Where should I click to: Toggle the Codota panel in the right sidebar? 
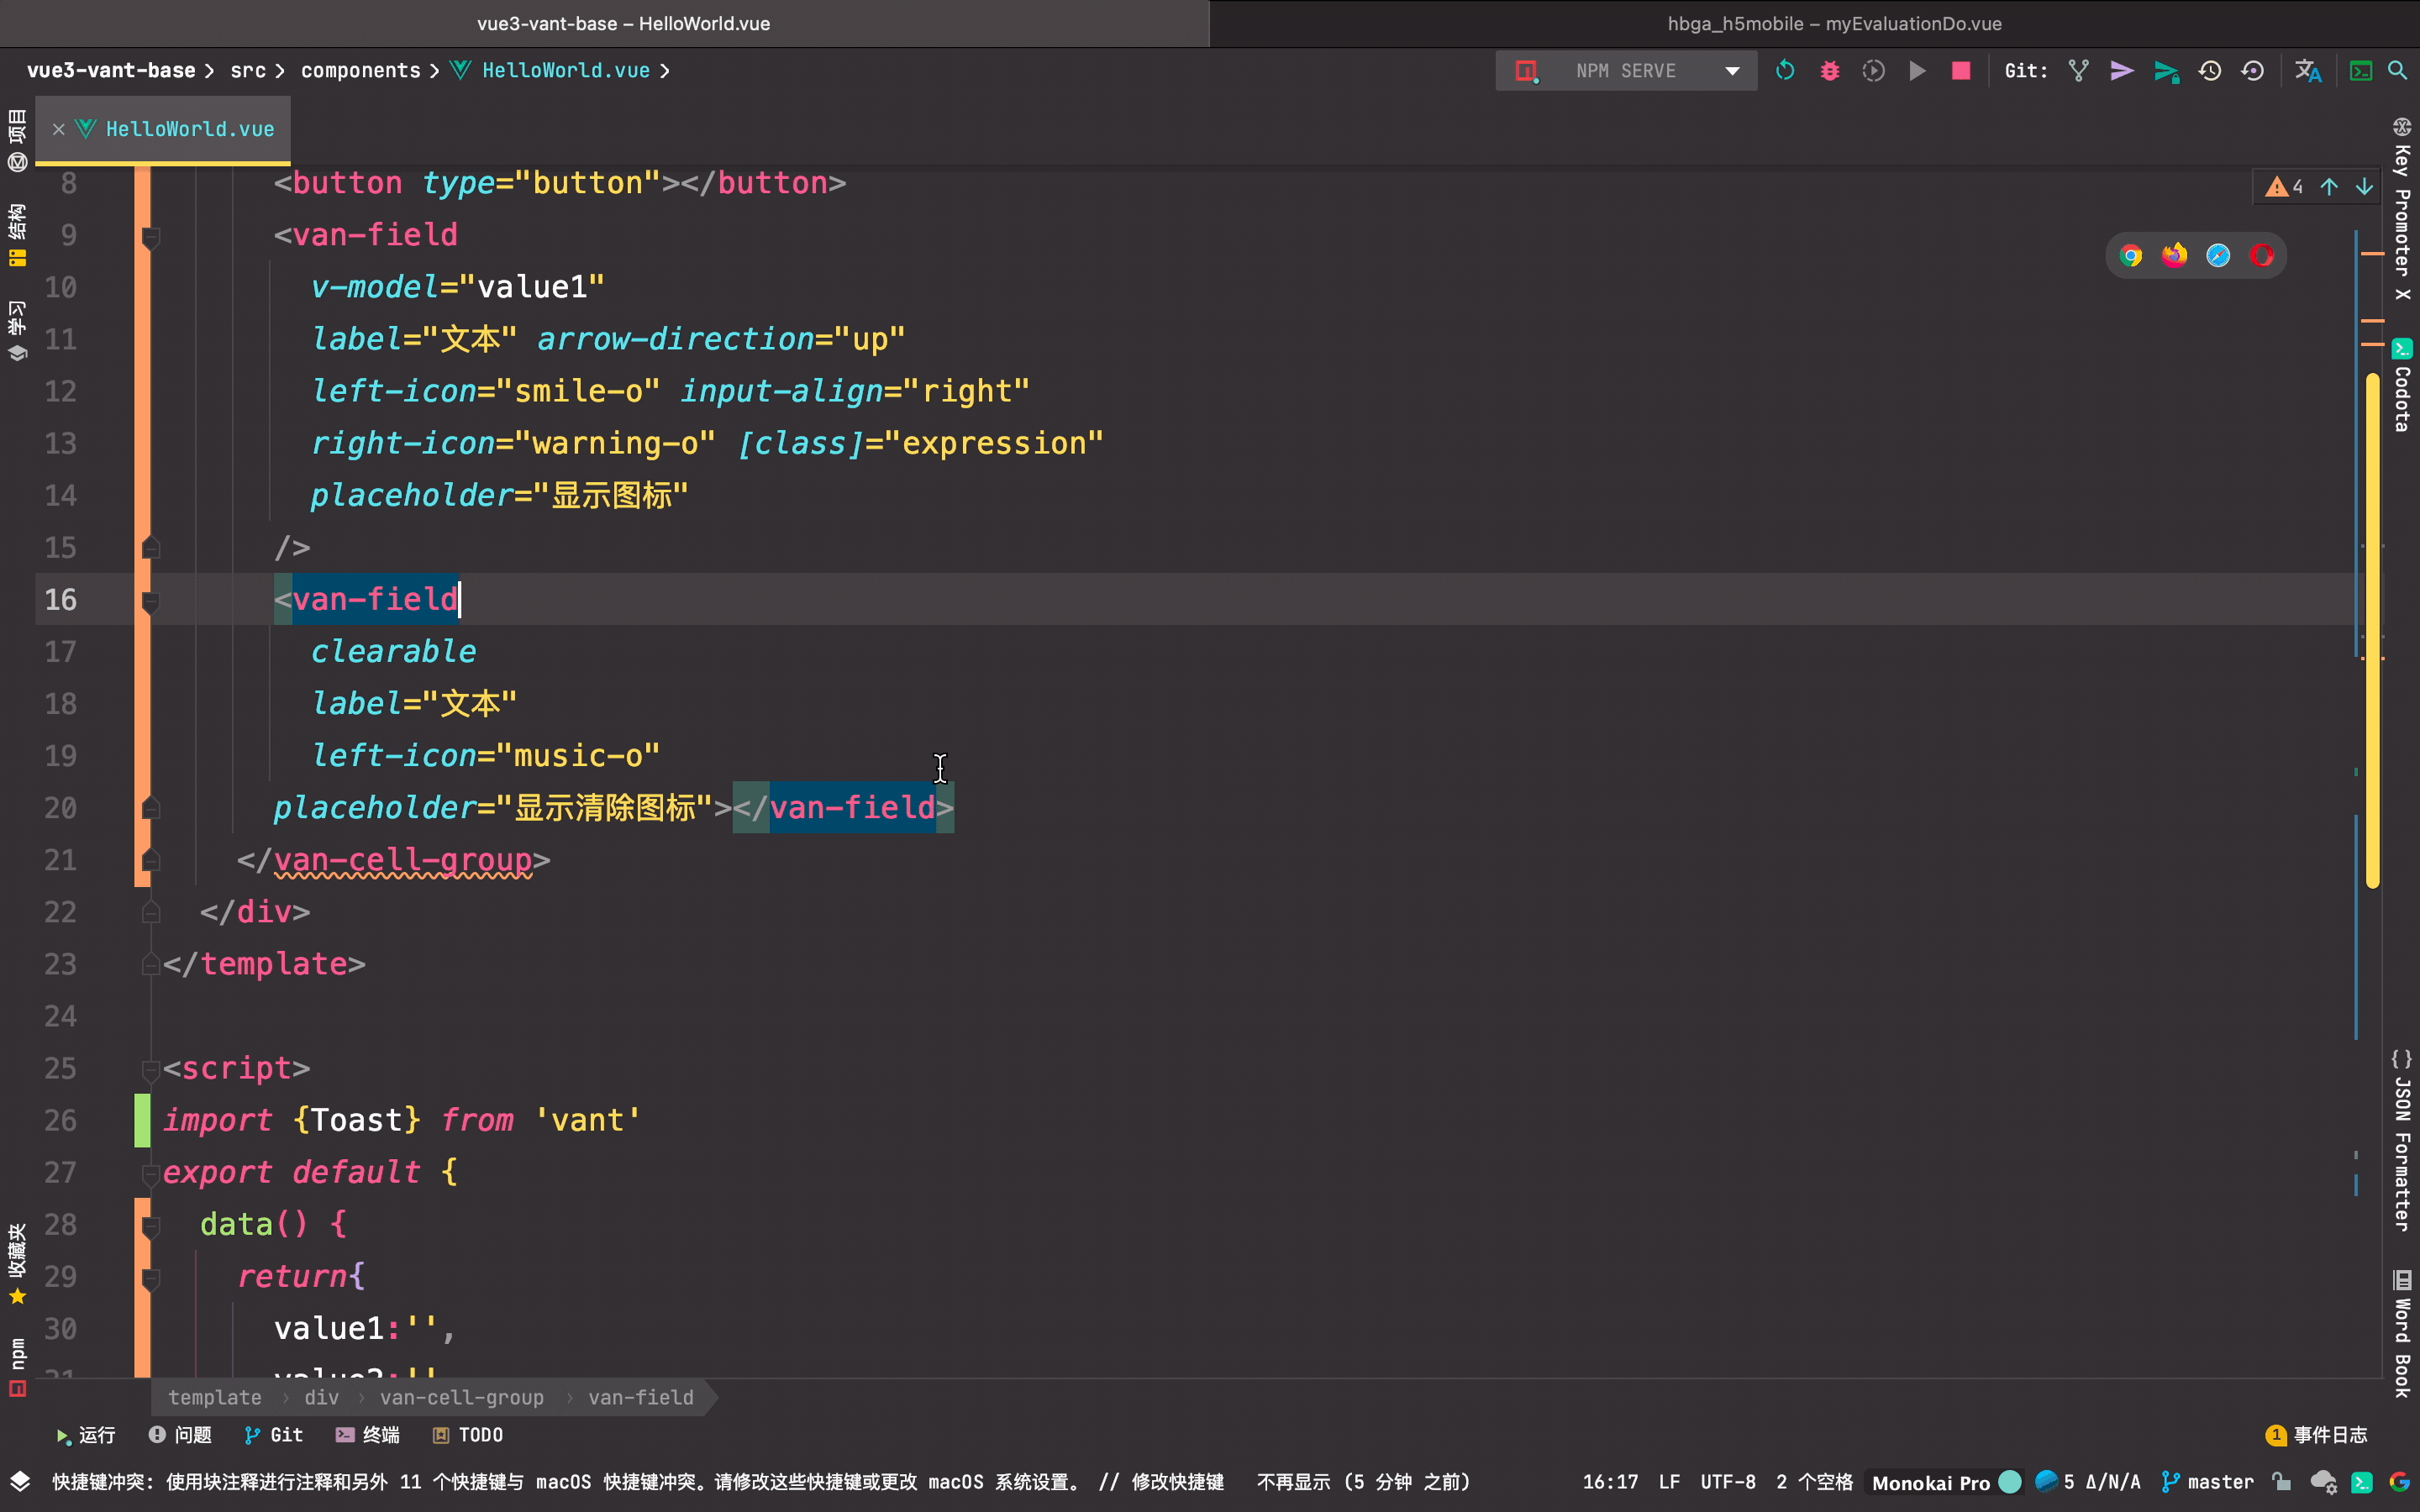pos(2401,388)
